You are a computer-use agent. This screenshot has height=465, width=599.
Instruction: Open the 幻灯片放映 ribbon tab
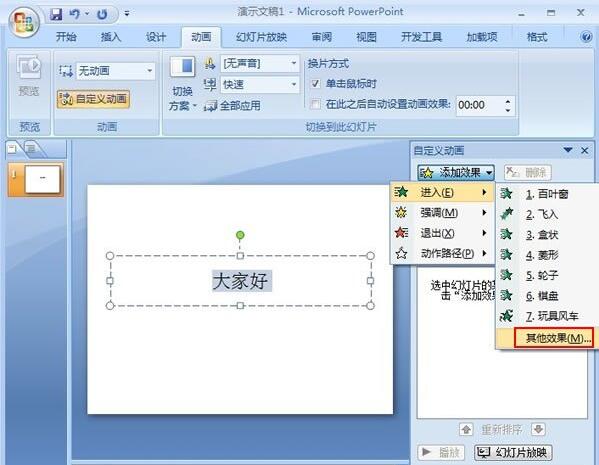(261, 37)
